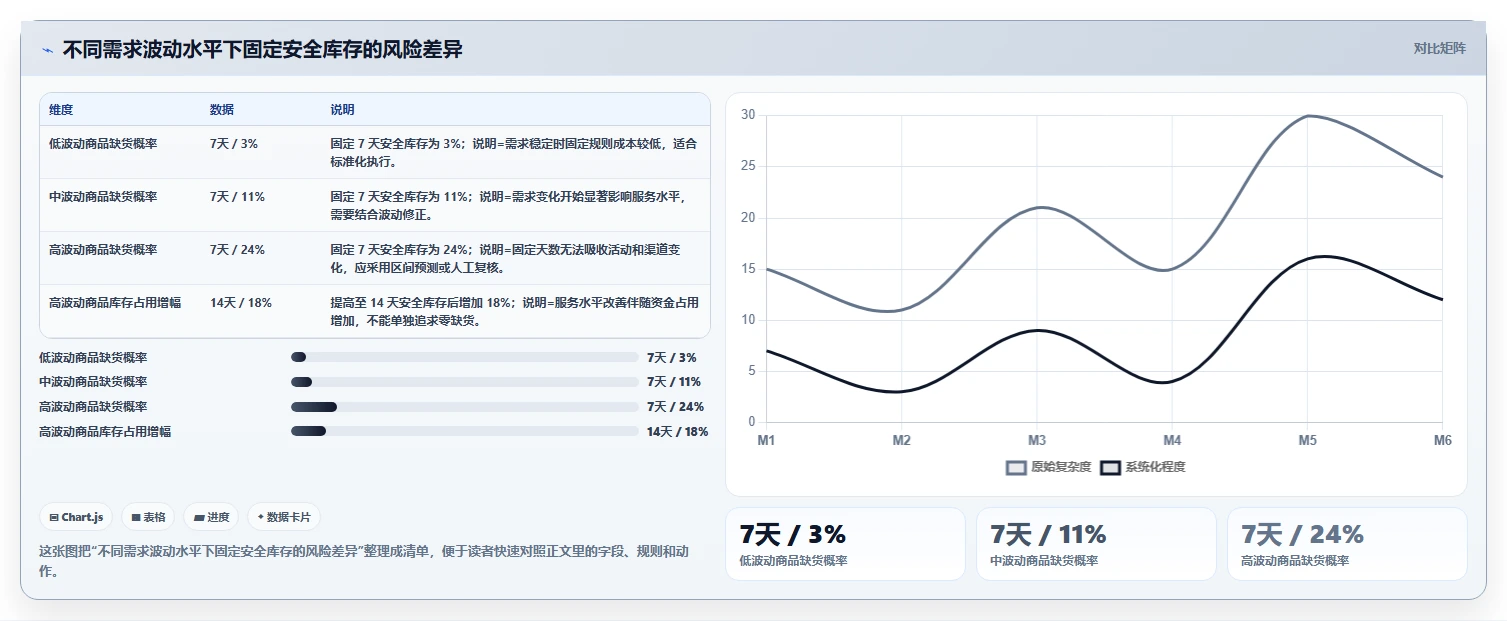Click the M1 axis label on chart
Viewport: 1507px width, 621px height.
click(766, 440)
